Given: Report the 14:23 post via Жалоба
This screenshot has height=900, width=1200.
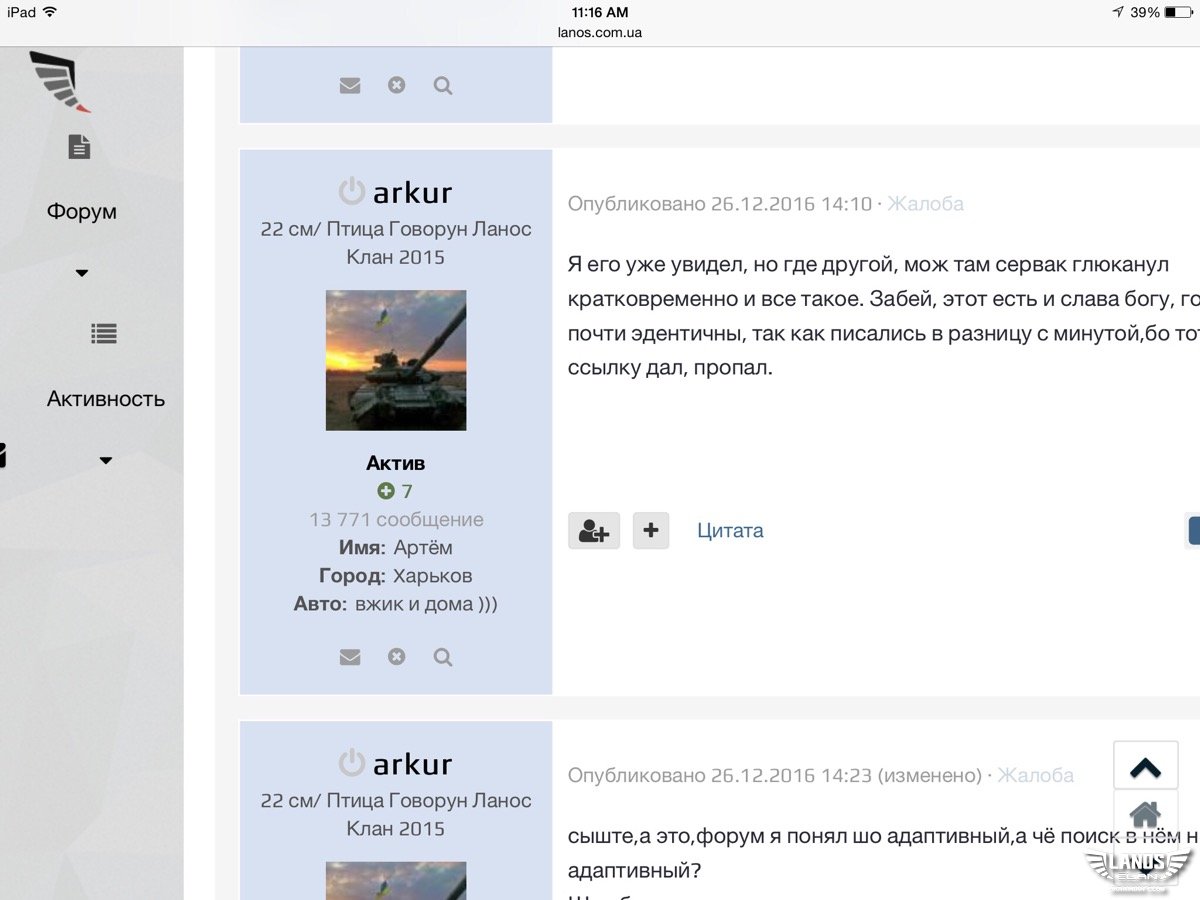Looking at the screenshot, I should tap(1036, 775).
